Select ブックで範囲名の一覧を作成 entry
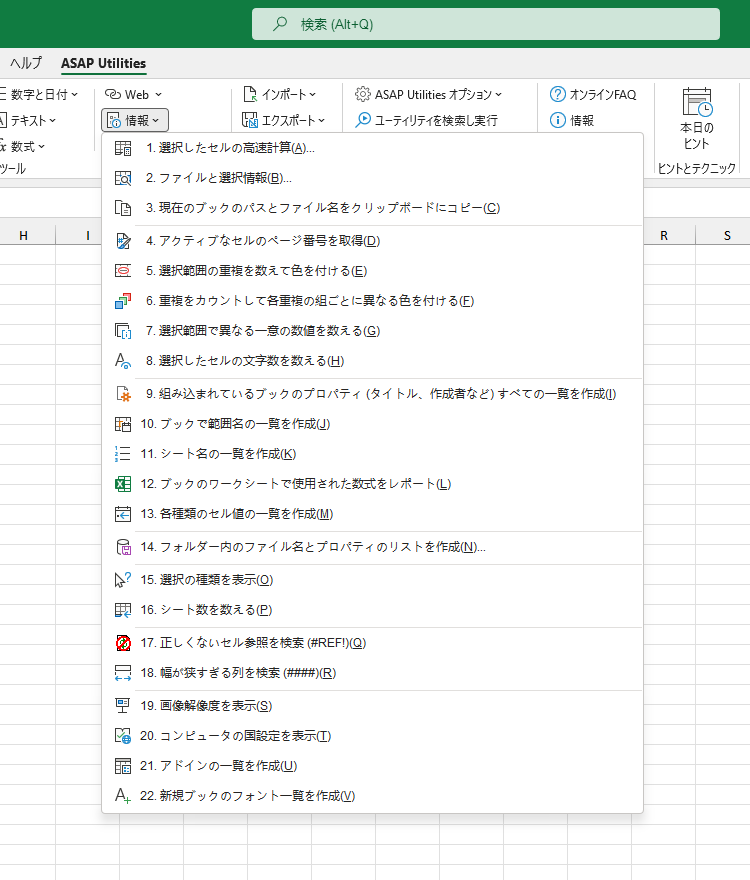This screenshot has width=750, height=880. (372, 424)
